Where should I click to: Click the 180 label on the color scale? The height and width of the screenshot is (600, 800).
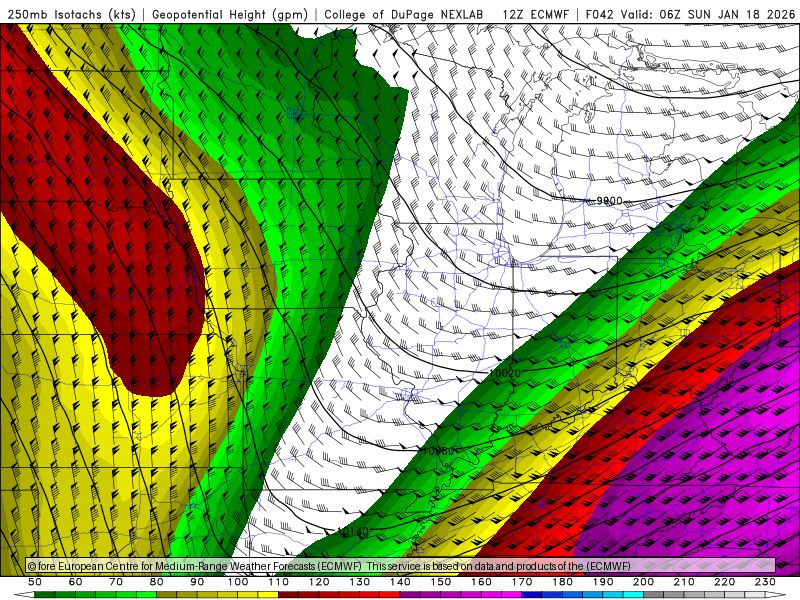562,582
